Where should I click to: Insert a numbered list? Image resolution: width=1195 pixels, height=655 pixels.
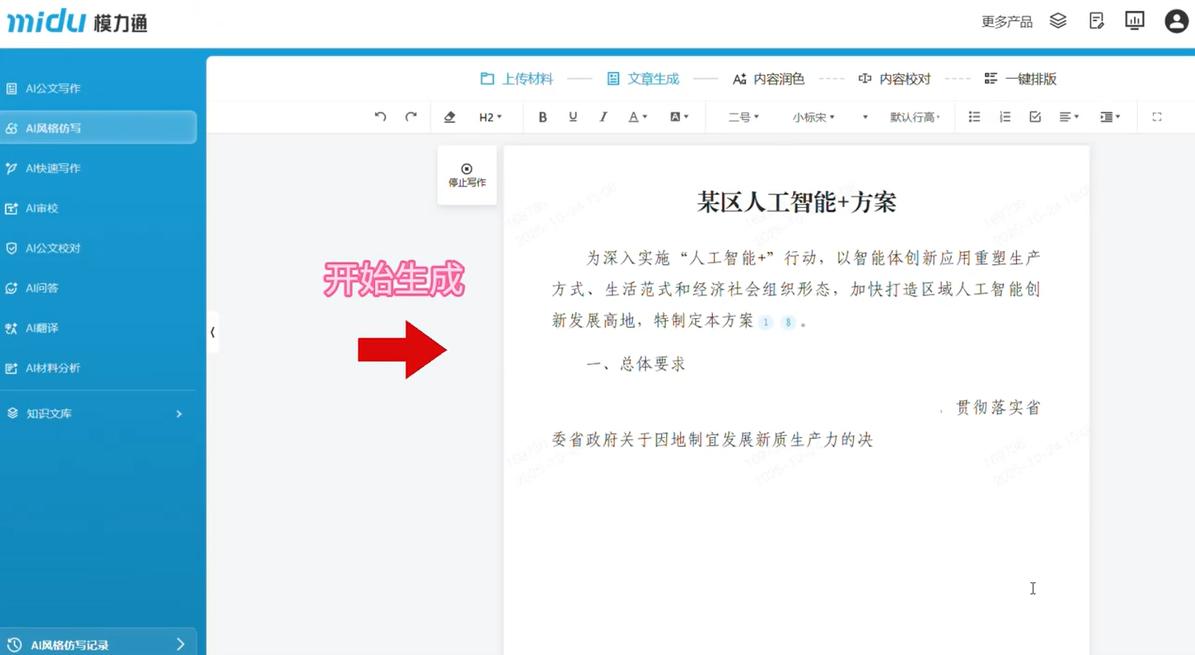coord(1005,117)
